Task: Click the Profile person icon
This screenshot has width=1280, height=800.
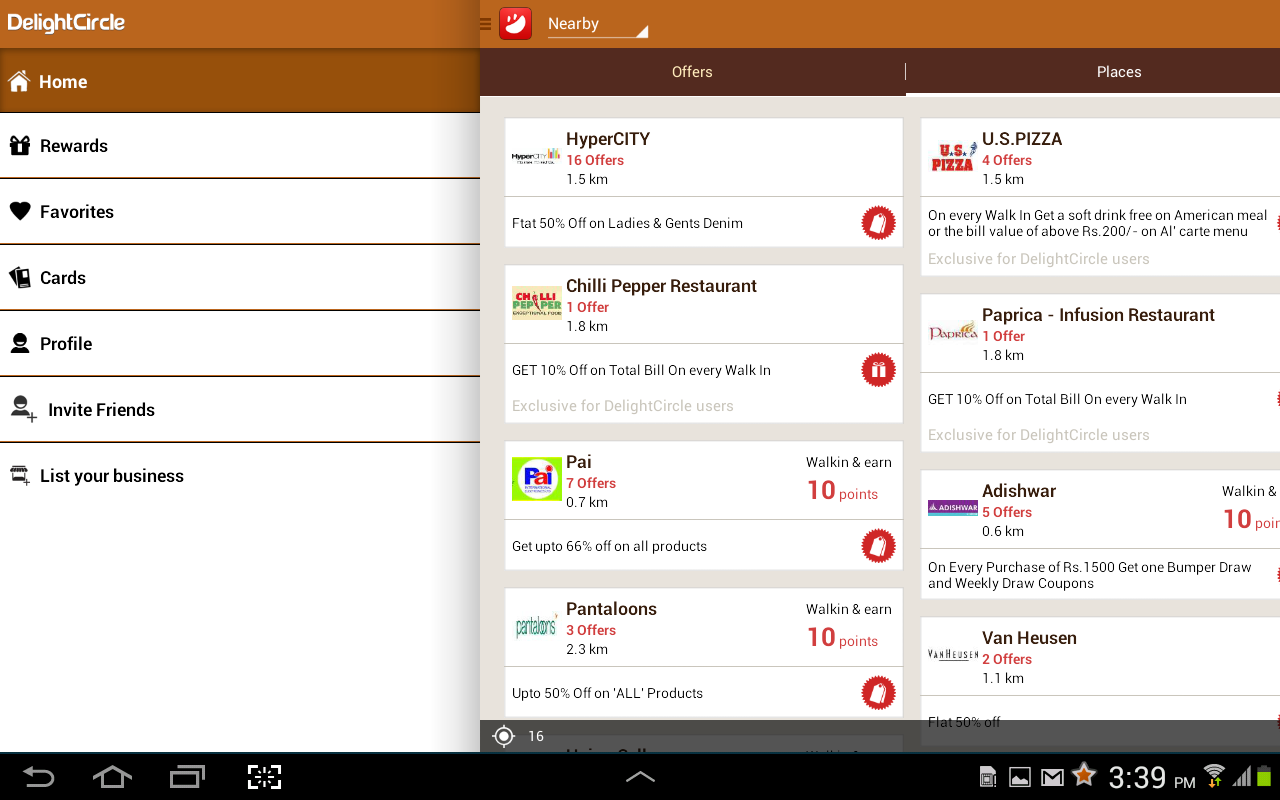Action: click(x=20, y=344)
